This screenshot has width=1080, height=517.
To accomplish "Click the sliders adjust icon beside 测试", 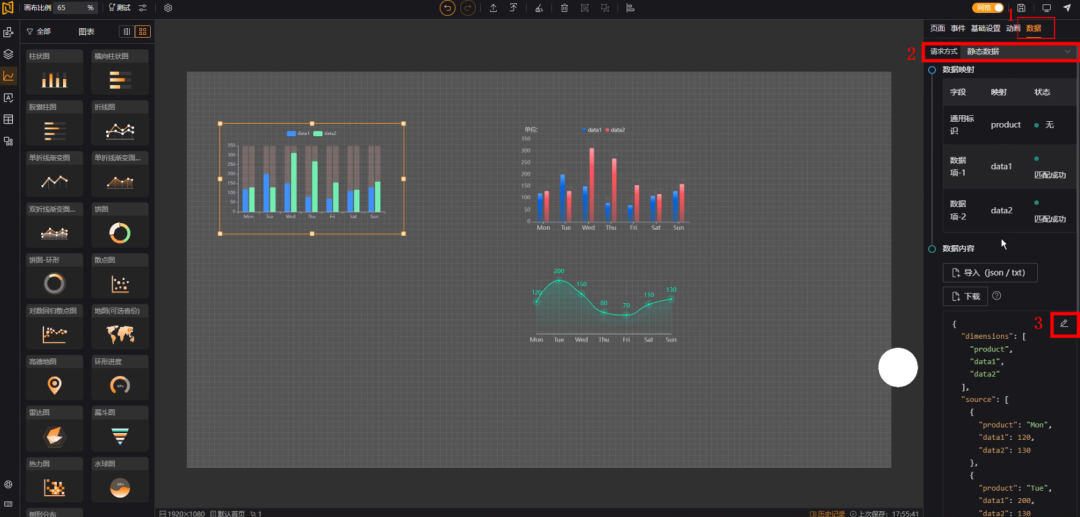I will pos(143,8).
